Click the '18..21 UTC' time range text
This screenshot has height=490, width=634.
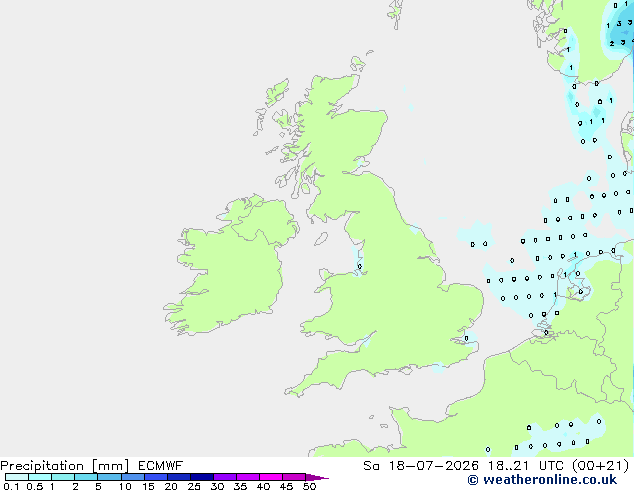(525, 466)
